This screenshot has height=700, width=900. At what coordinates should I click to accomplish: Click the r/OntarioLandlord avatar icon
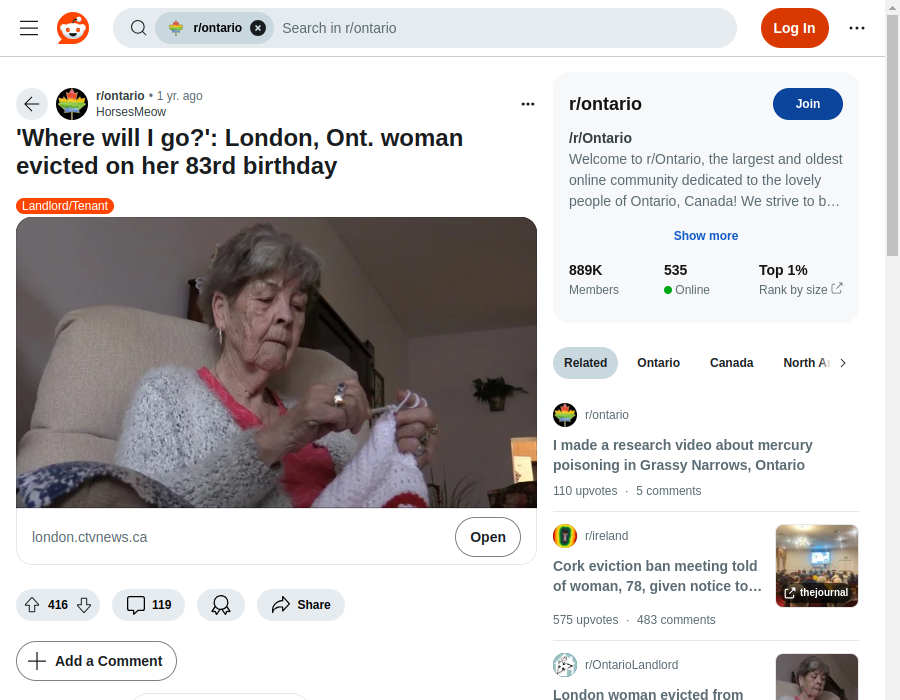pos(565,664)
